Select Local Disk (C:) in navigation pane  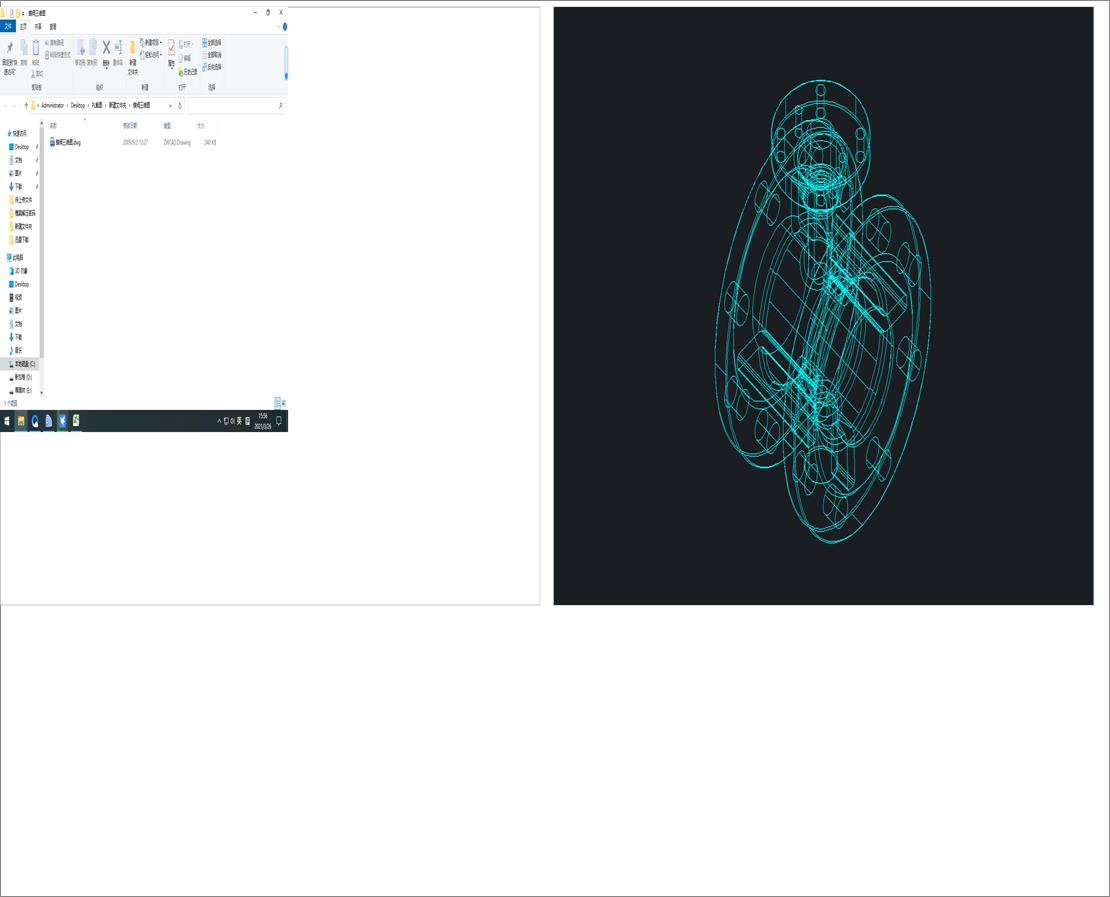click(22, 364)
